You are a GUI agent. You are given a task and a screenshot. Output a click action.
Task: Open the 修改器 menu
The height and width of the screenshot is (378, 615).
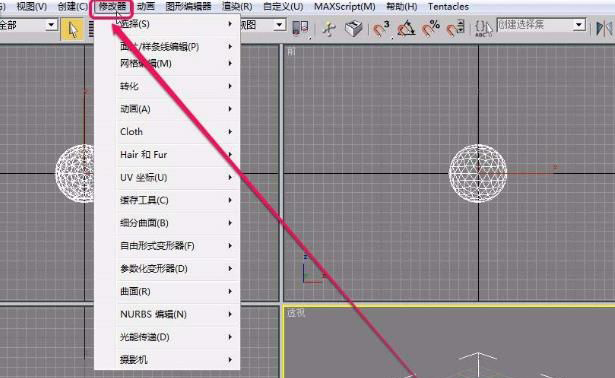tap(112, 7)
